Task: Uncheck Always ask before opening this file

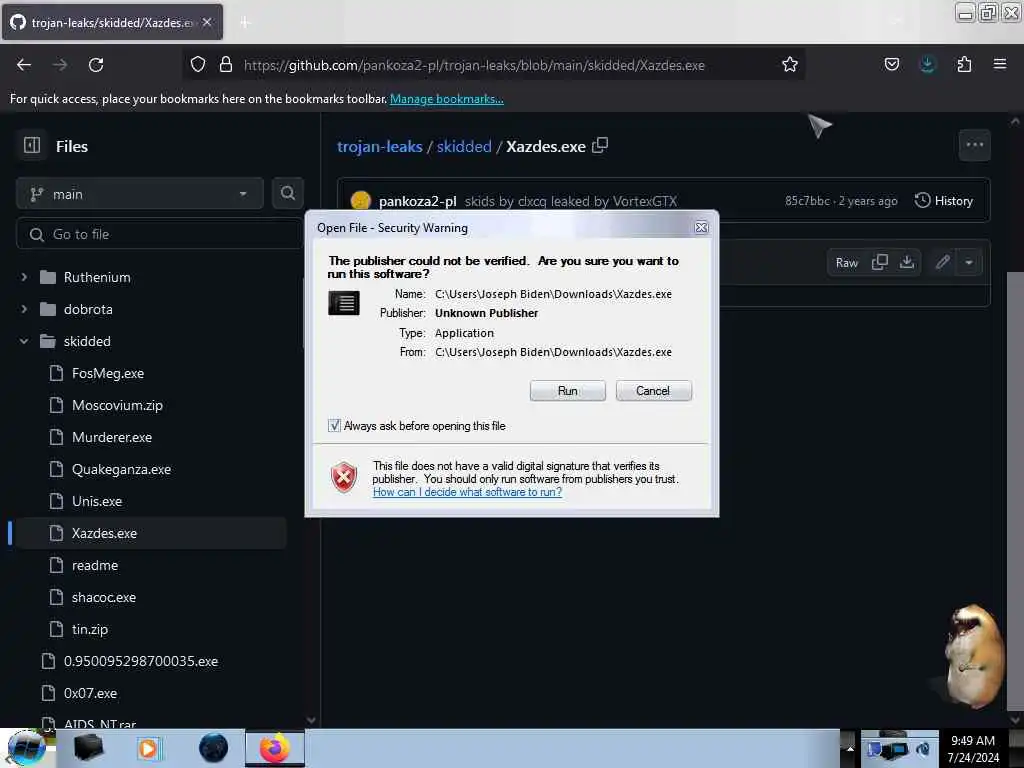Action: pyautogui.click(x=334, y=426)
